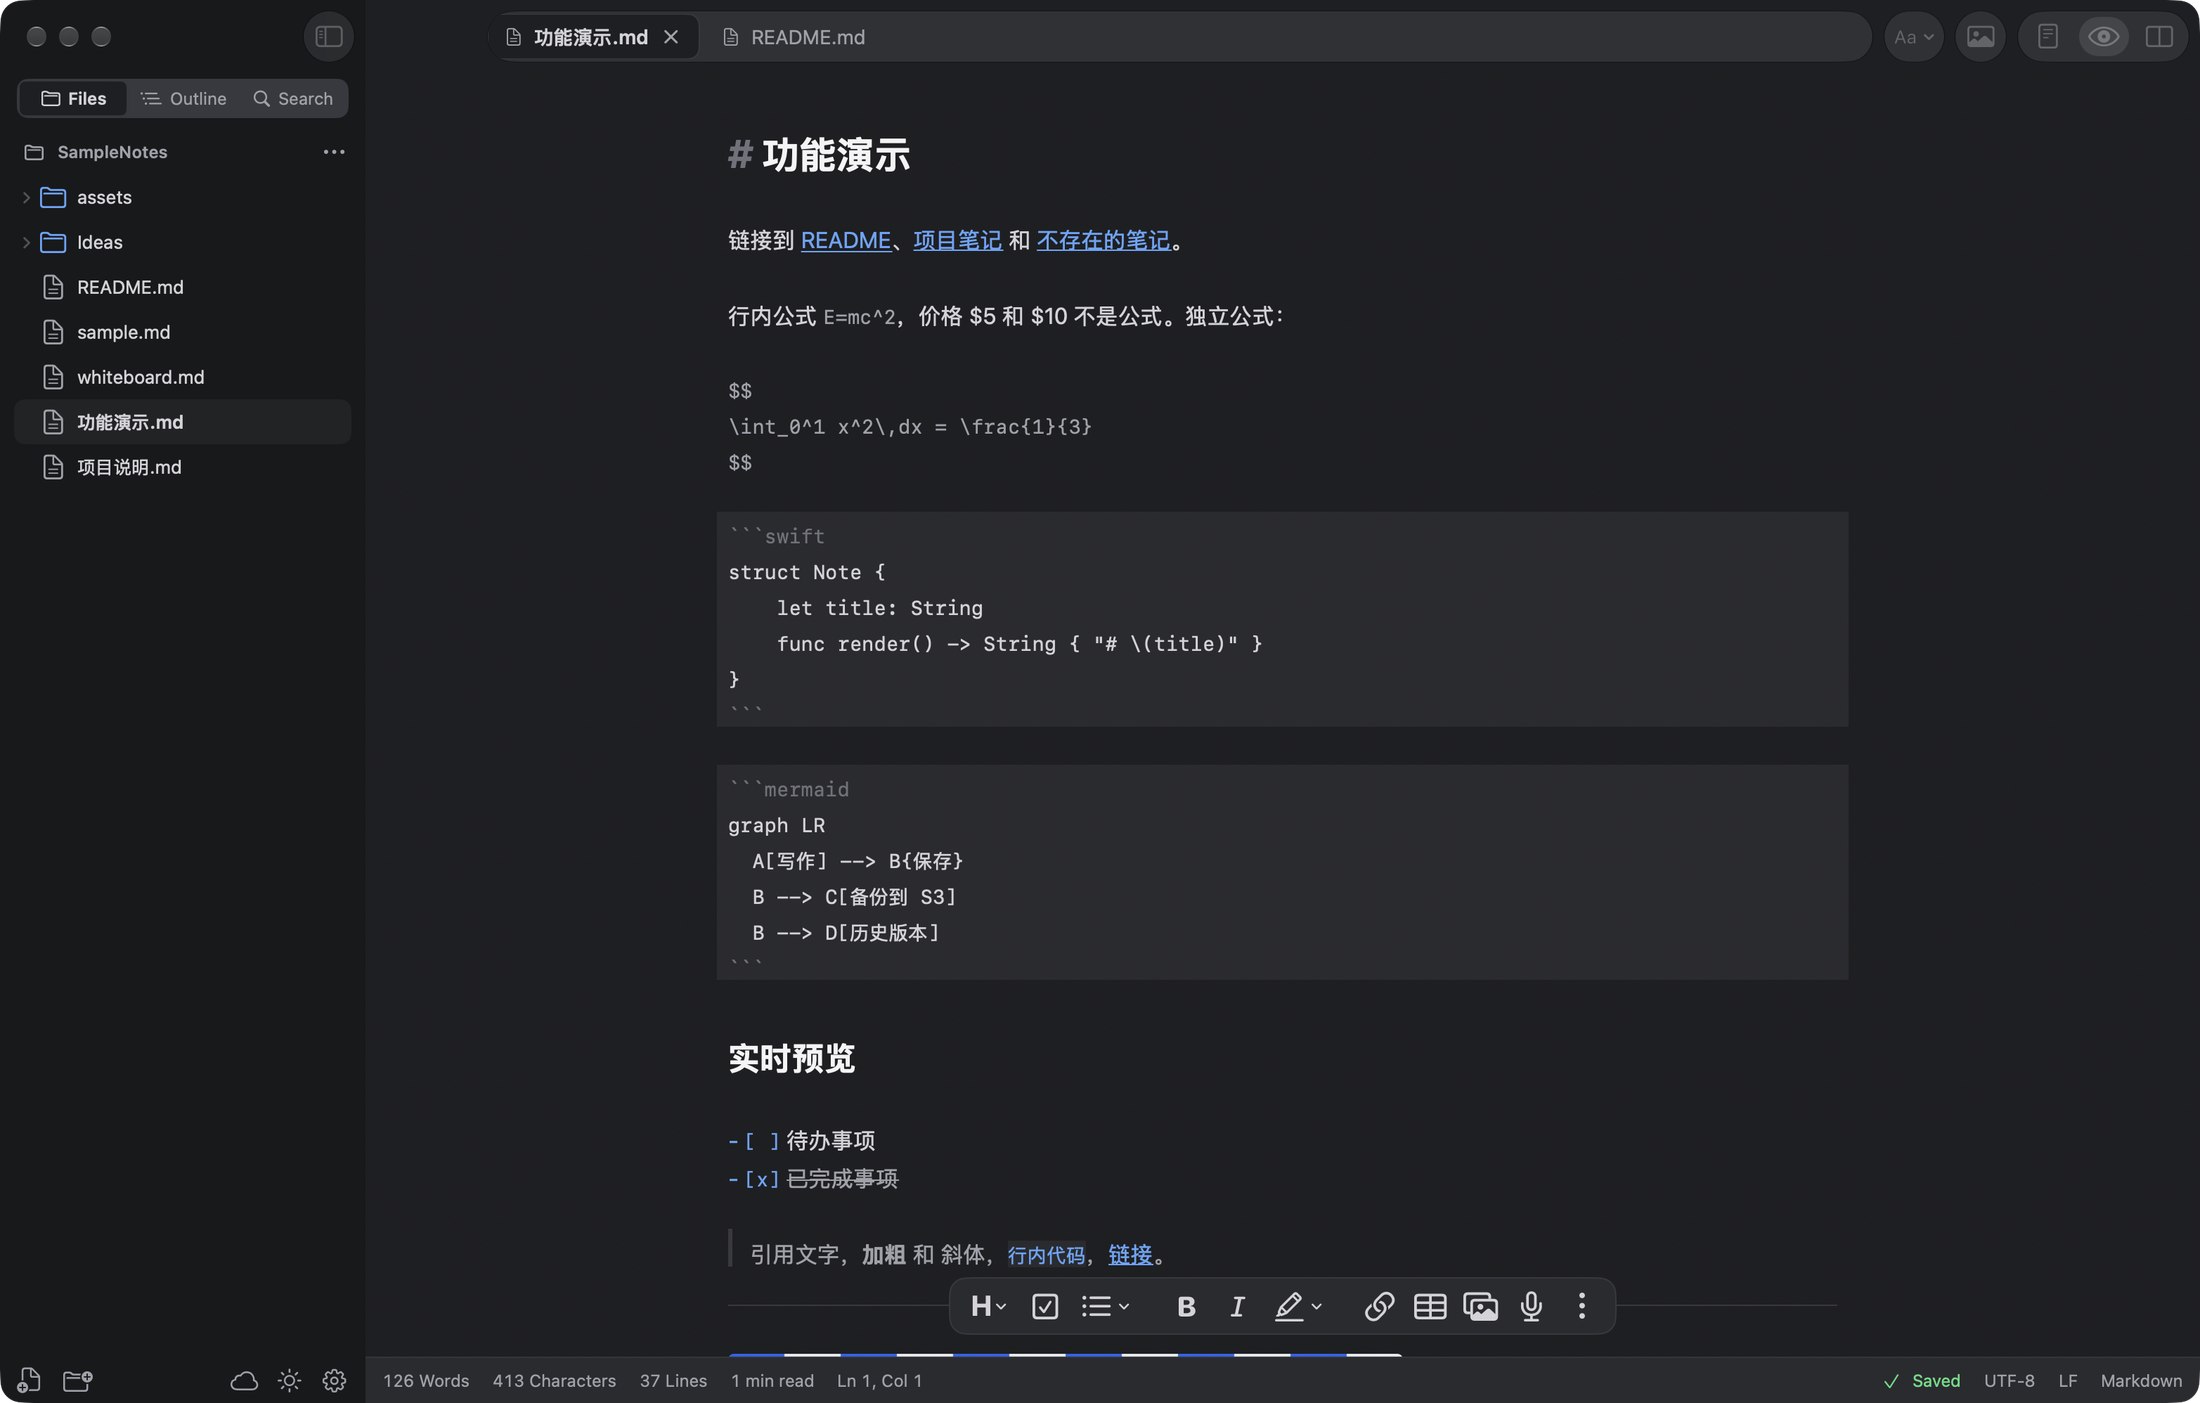The width and height of the screenshot is (2200, 1403).
Task: Create a new note file icon
Action: coord(29,1380)
